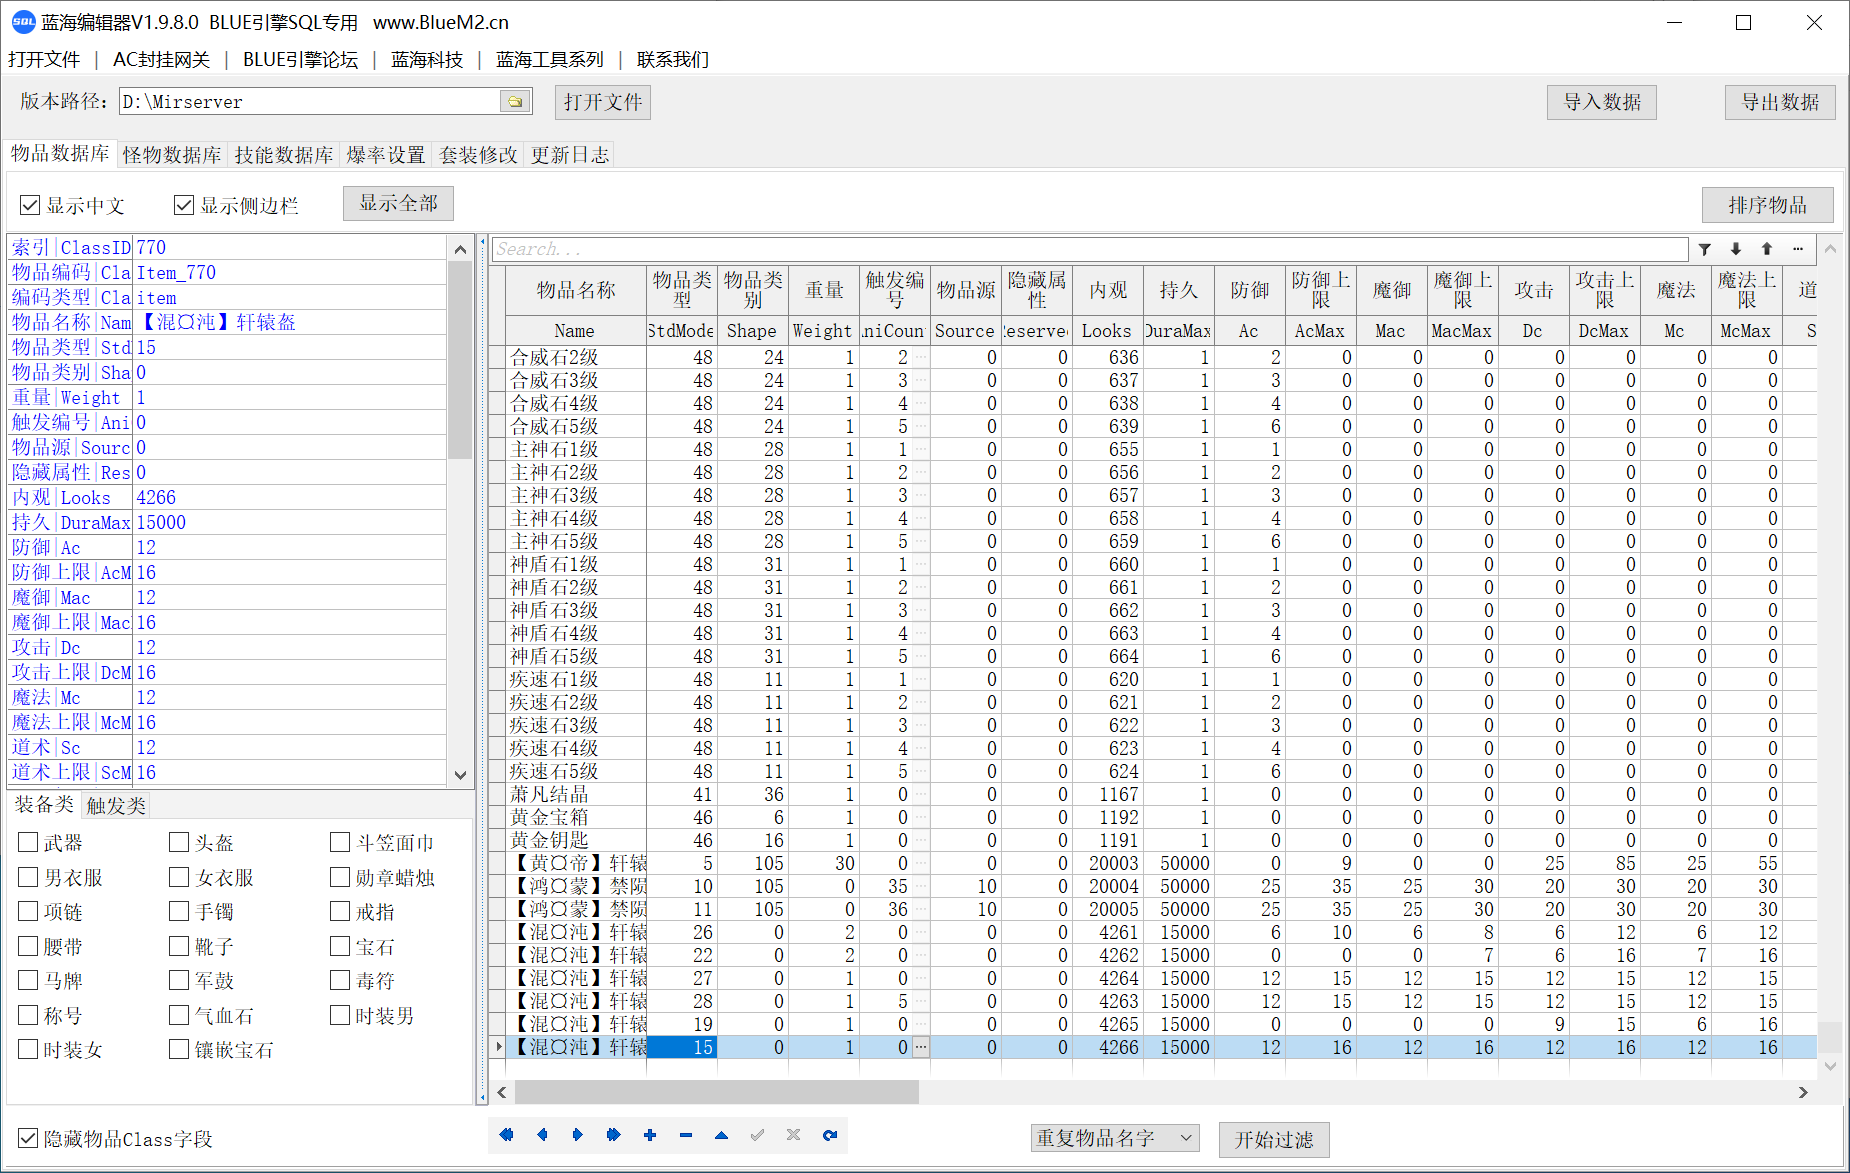This screenshot has width=1850, height=1173.
Task: Click the 导入数据 button
Action: pos(1602,102)
